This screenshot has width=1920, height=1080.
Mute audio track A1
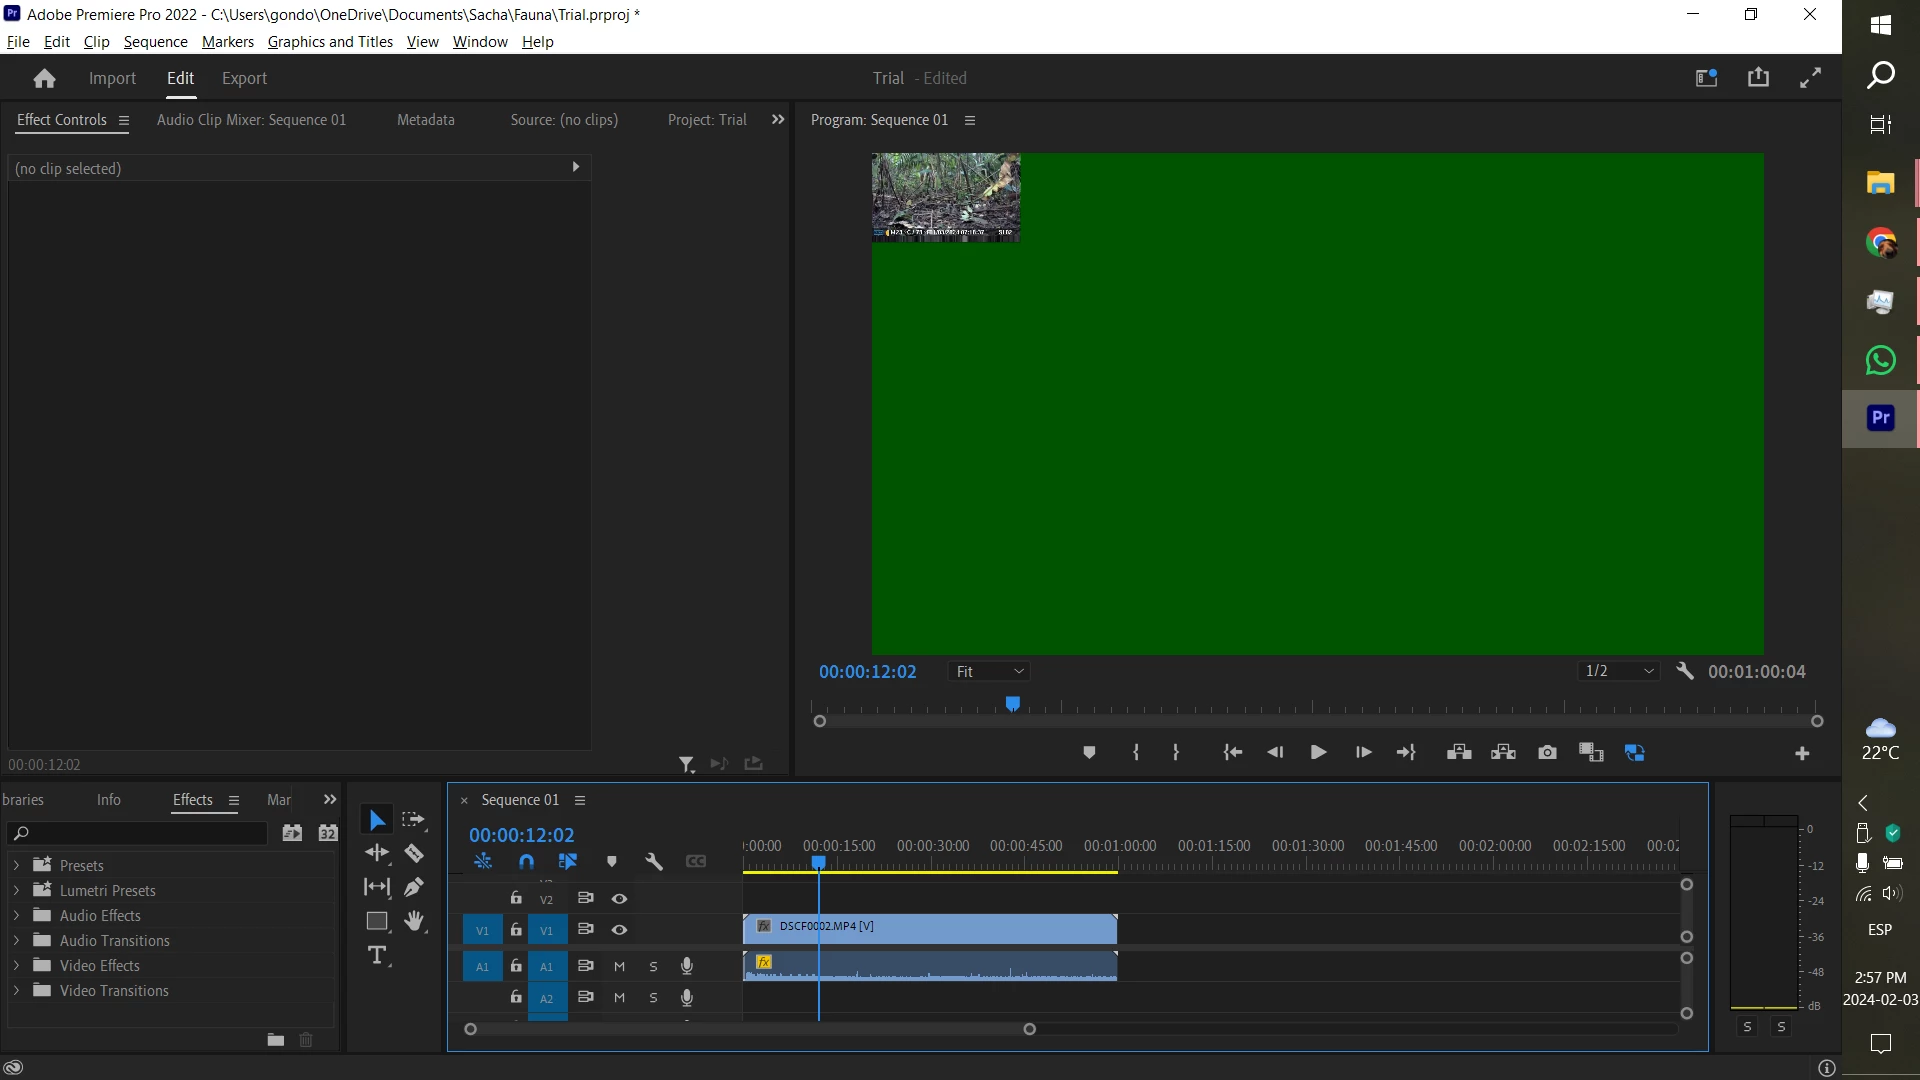[x=619, y=967]
